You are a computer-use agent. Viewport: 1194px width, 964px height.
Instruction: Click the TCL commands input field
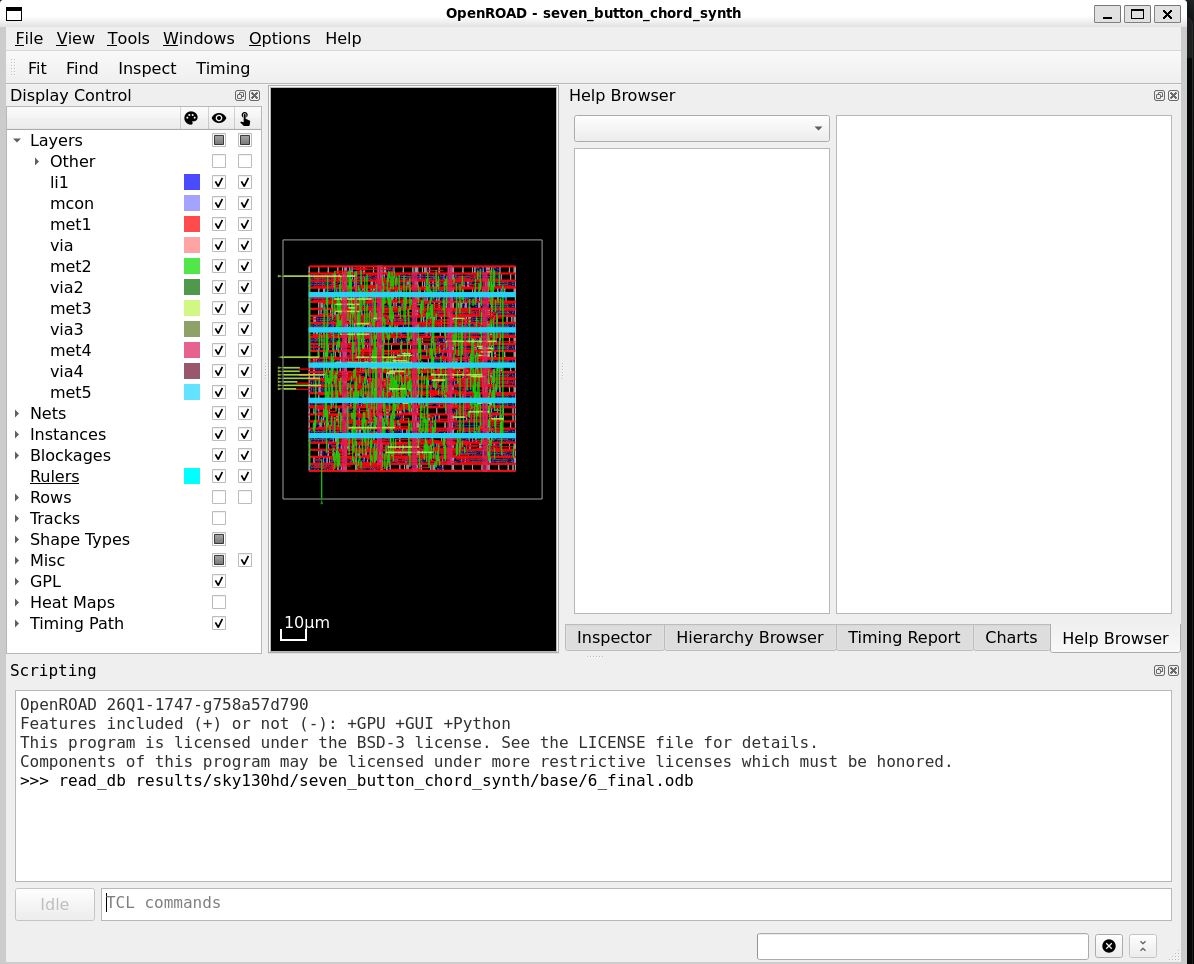(635, 903)
